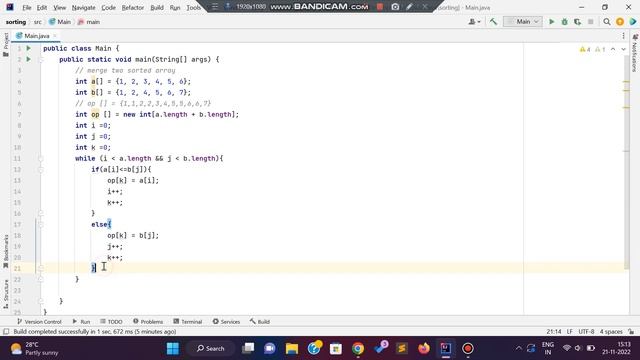Click taskbar Search box

tap(211, 349)
